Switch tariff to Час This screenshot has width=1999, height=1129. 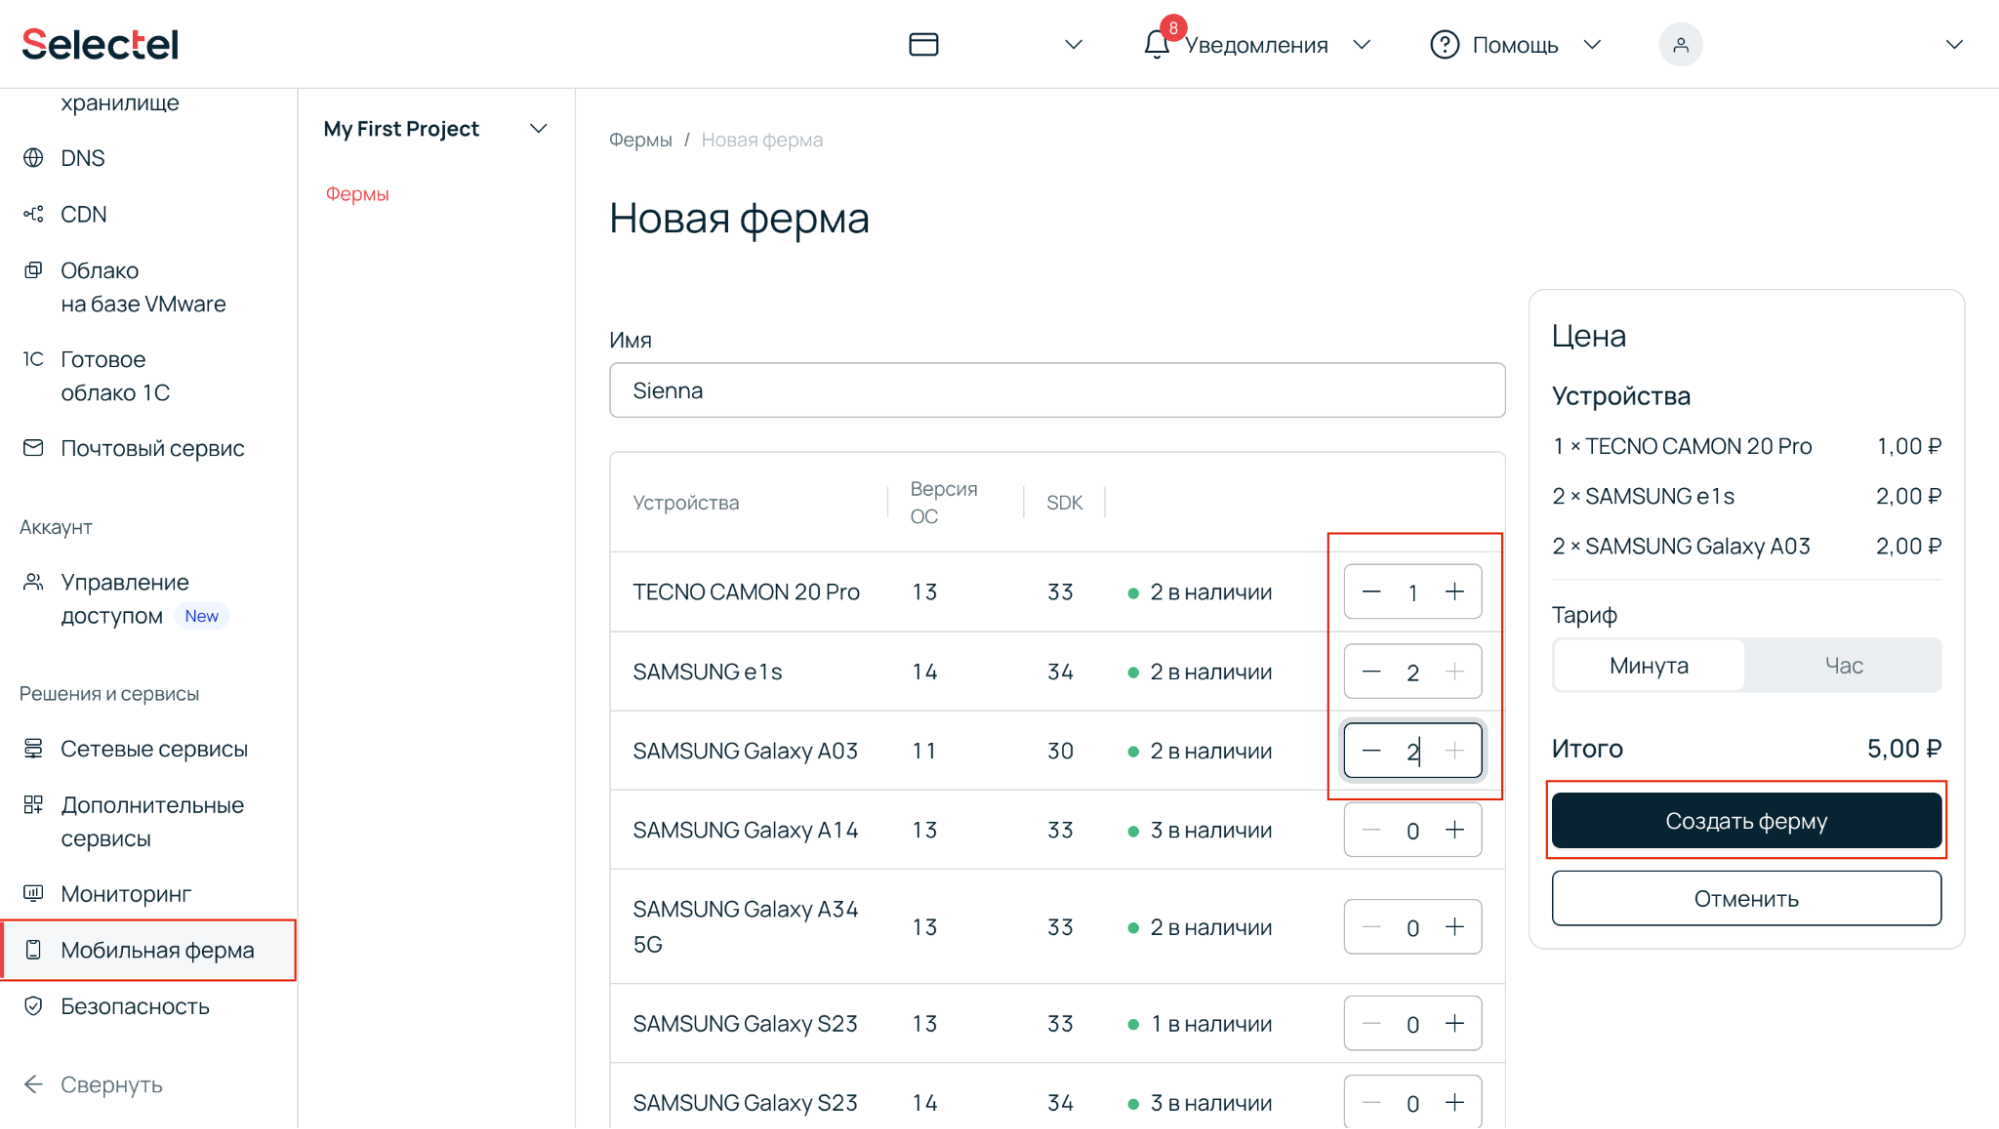coord(1843,666)
